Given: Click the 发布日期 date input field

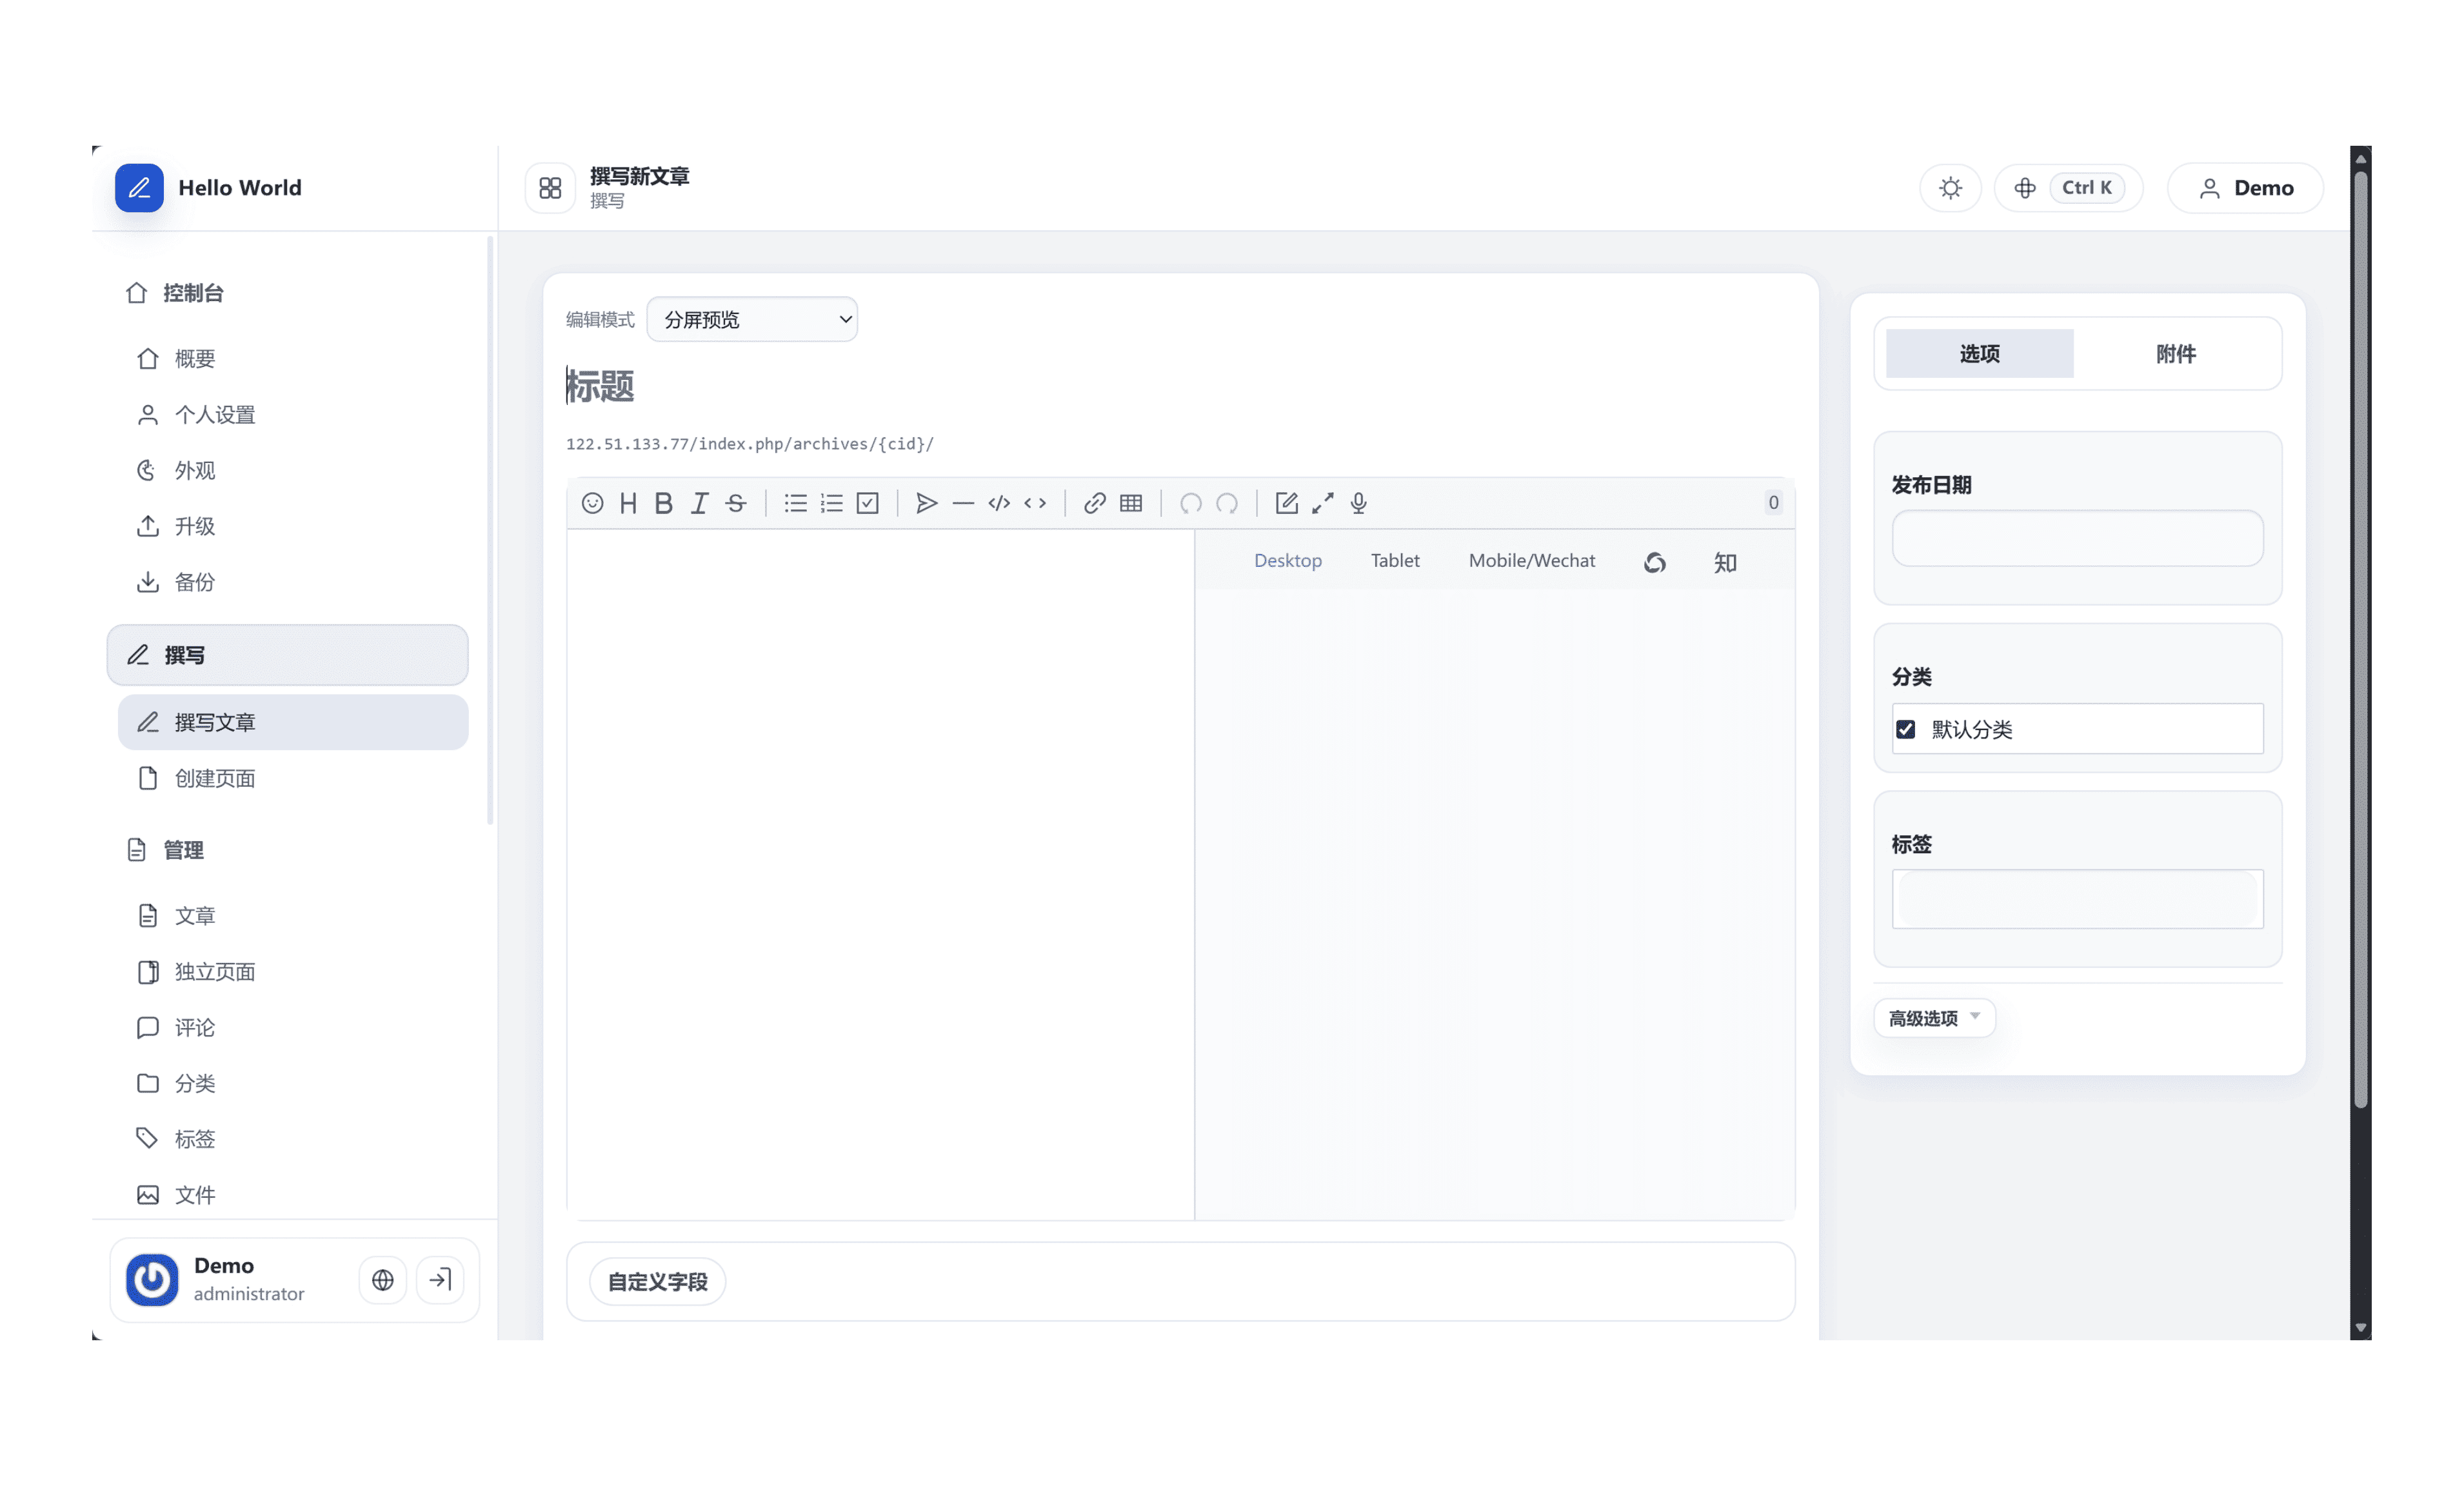Looking at the screenshot, I should [2077, 539].
